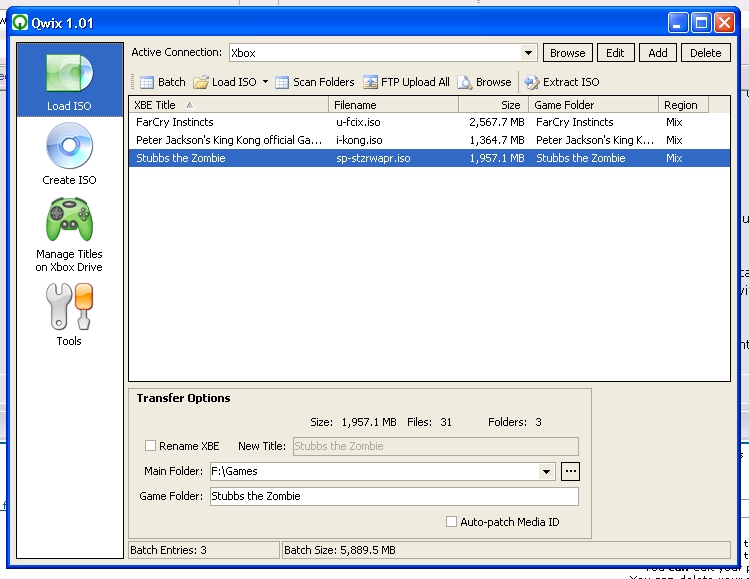Click the sp-stzrwapr.iso filename
Image resolution: width=749 pixels, height=579 pixels.
tap(373, 158)
